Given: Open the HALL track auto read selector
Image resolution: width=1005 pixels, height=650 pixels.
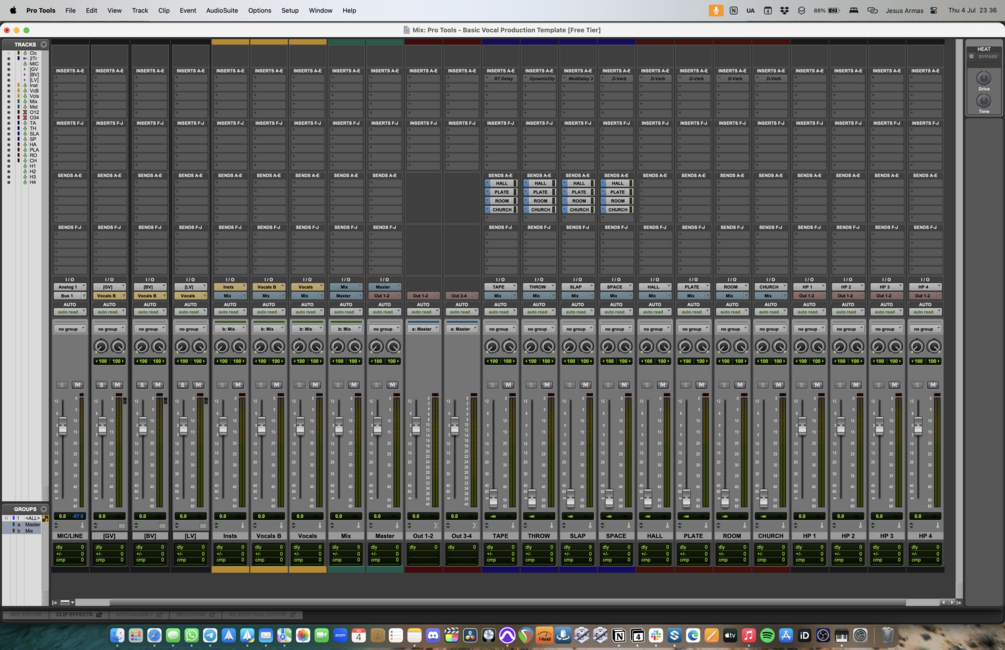Looking at the screenshot, I should coord(654,312).
